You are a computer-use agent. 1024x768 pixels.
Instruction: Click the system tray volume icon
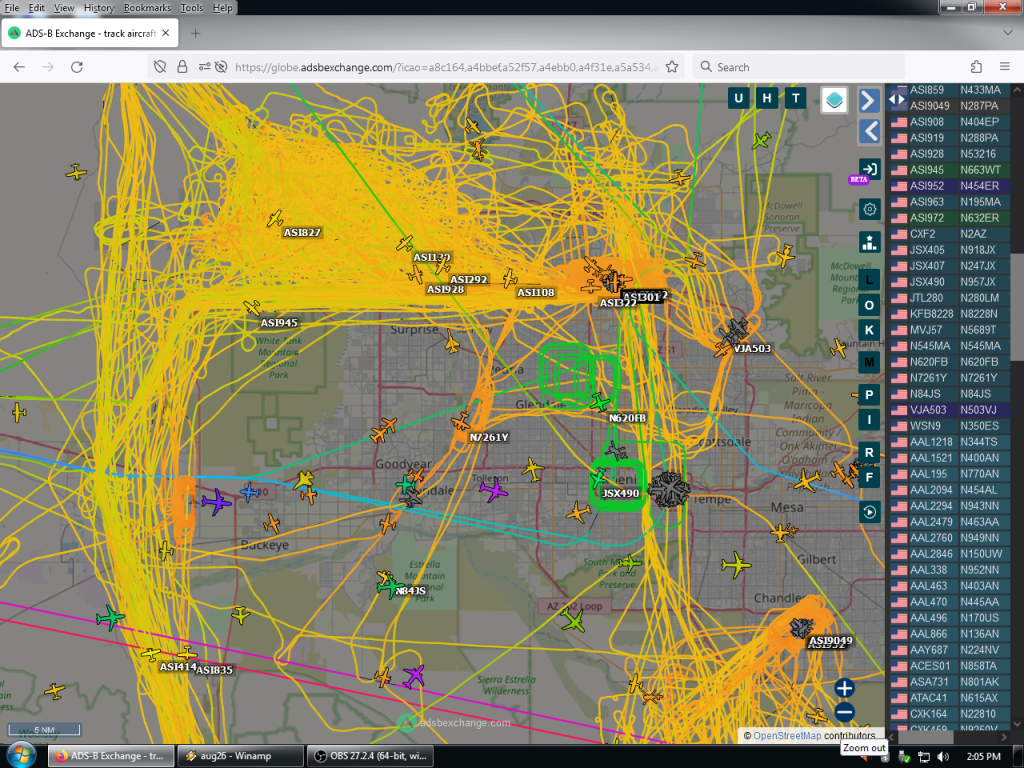point(942,757)
